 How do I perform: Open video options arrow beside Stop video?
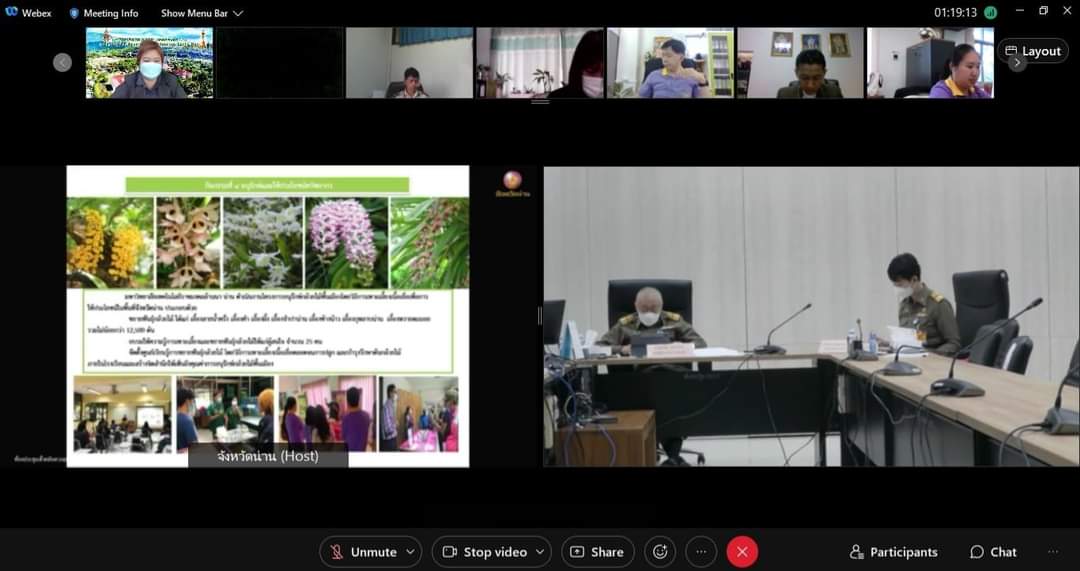click(x=540, y=552)
